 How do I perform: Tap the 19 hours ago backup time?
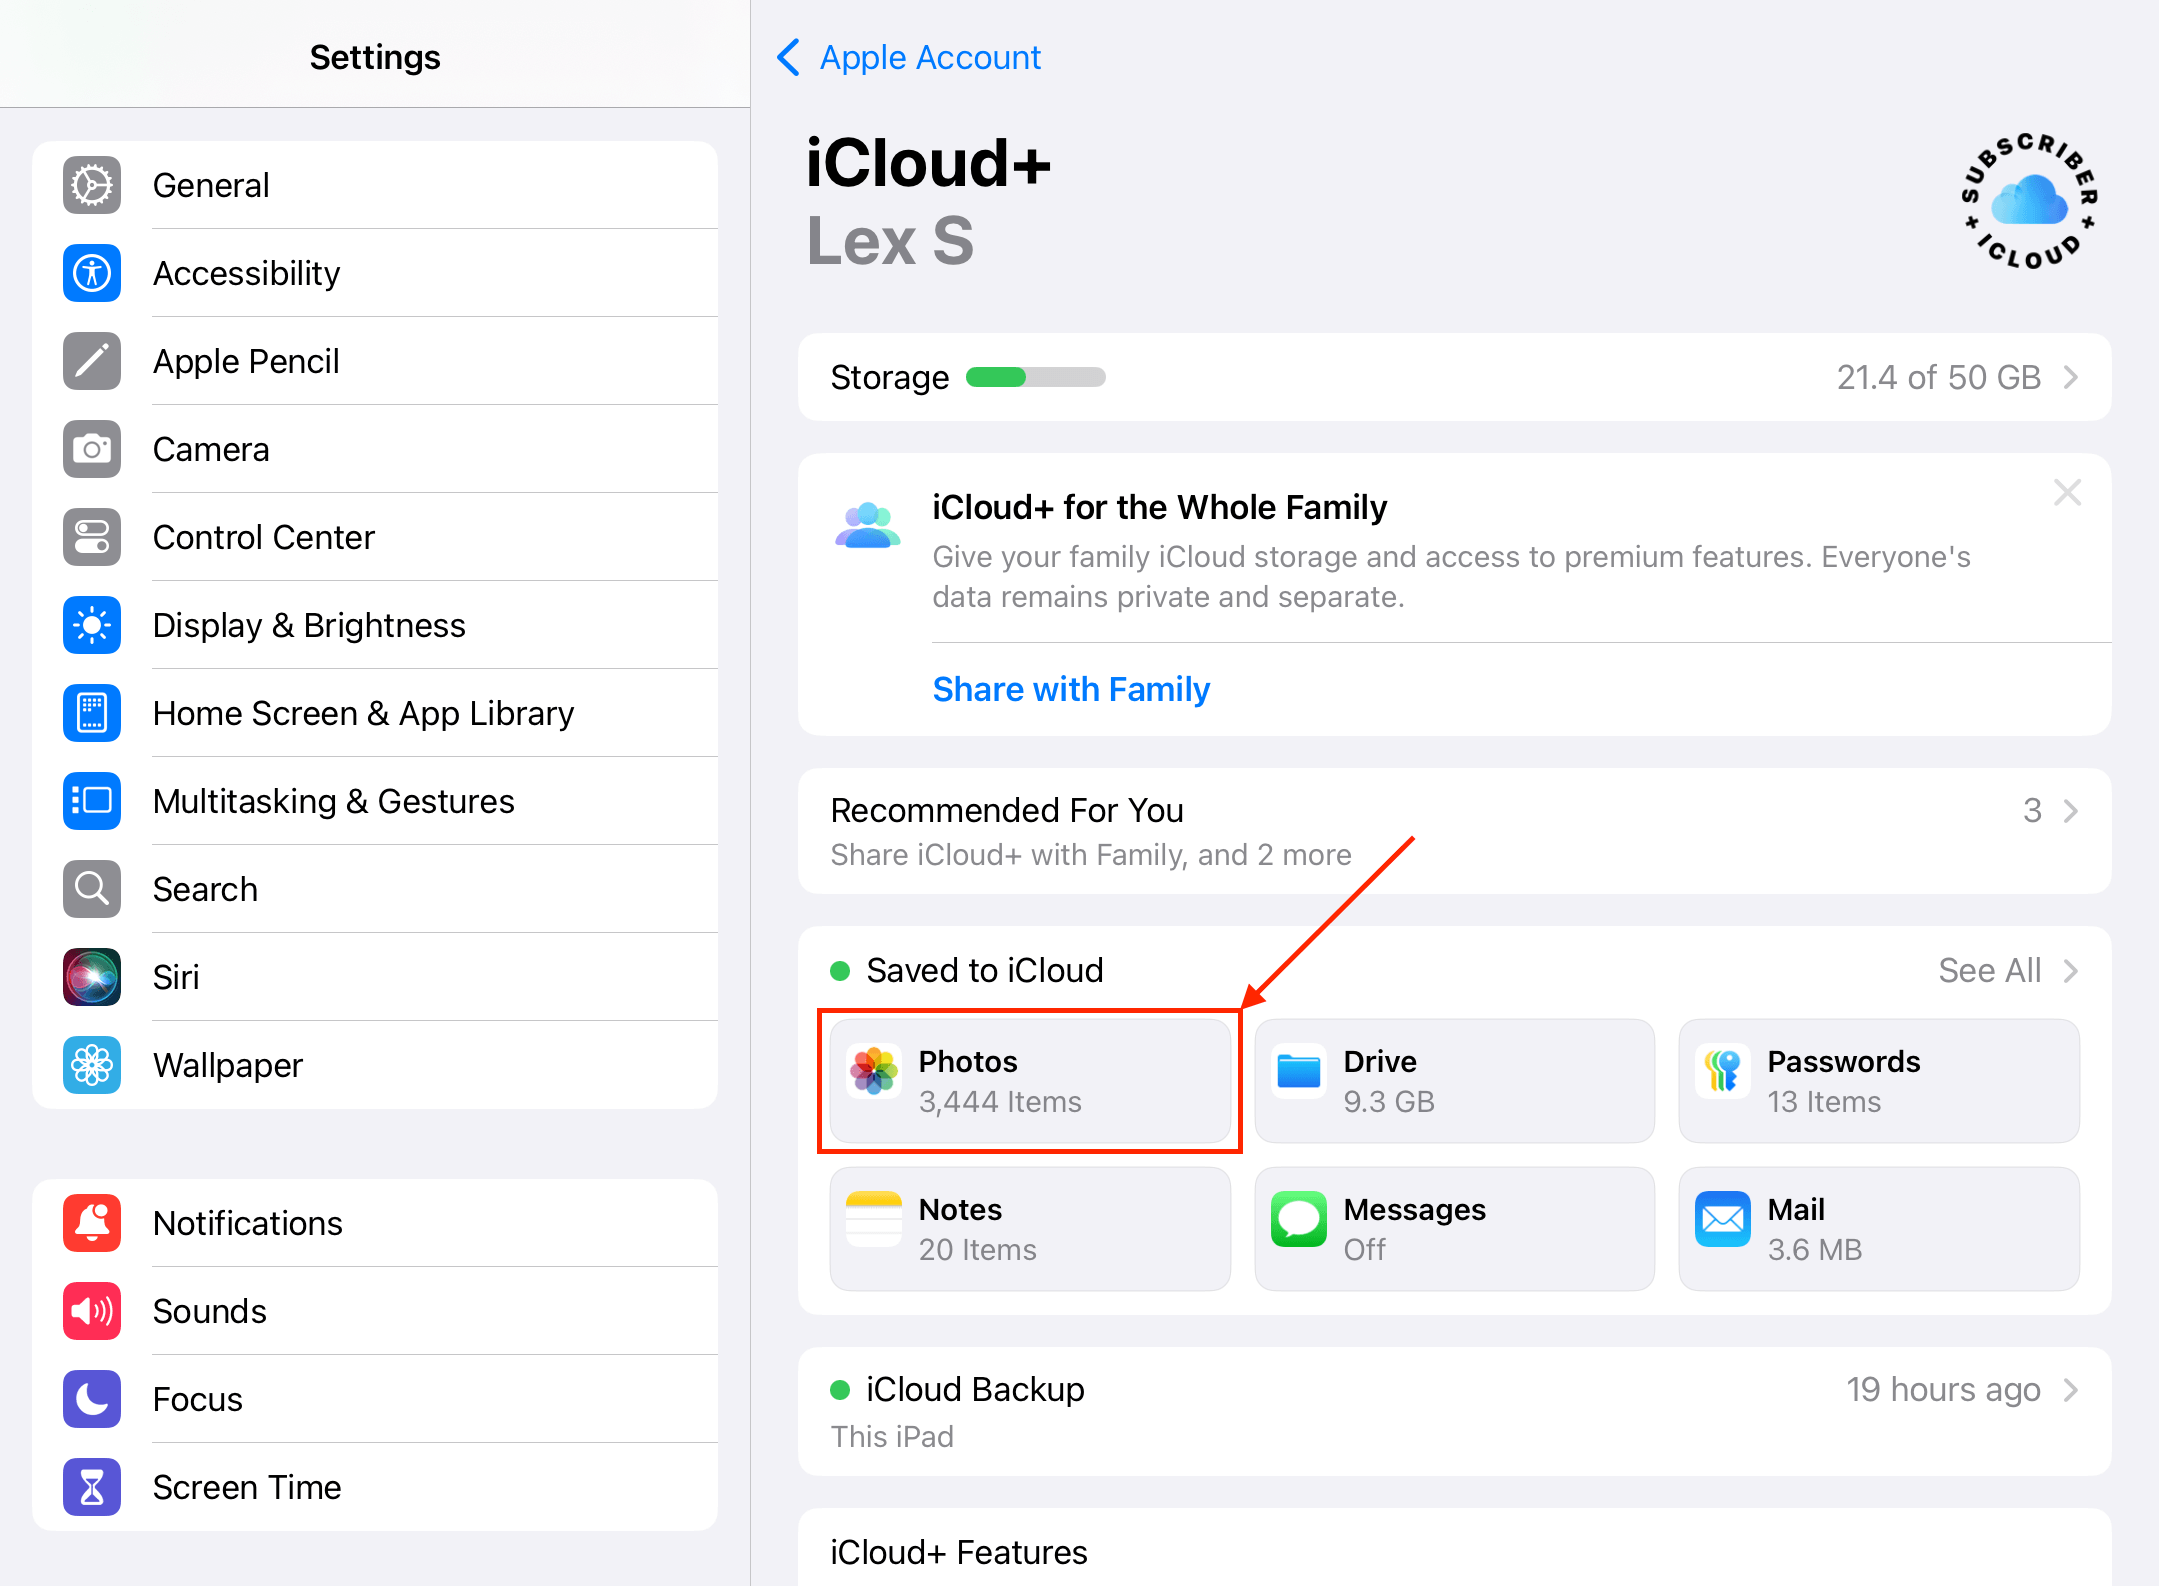(1943, 1389)
